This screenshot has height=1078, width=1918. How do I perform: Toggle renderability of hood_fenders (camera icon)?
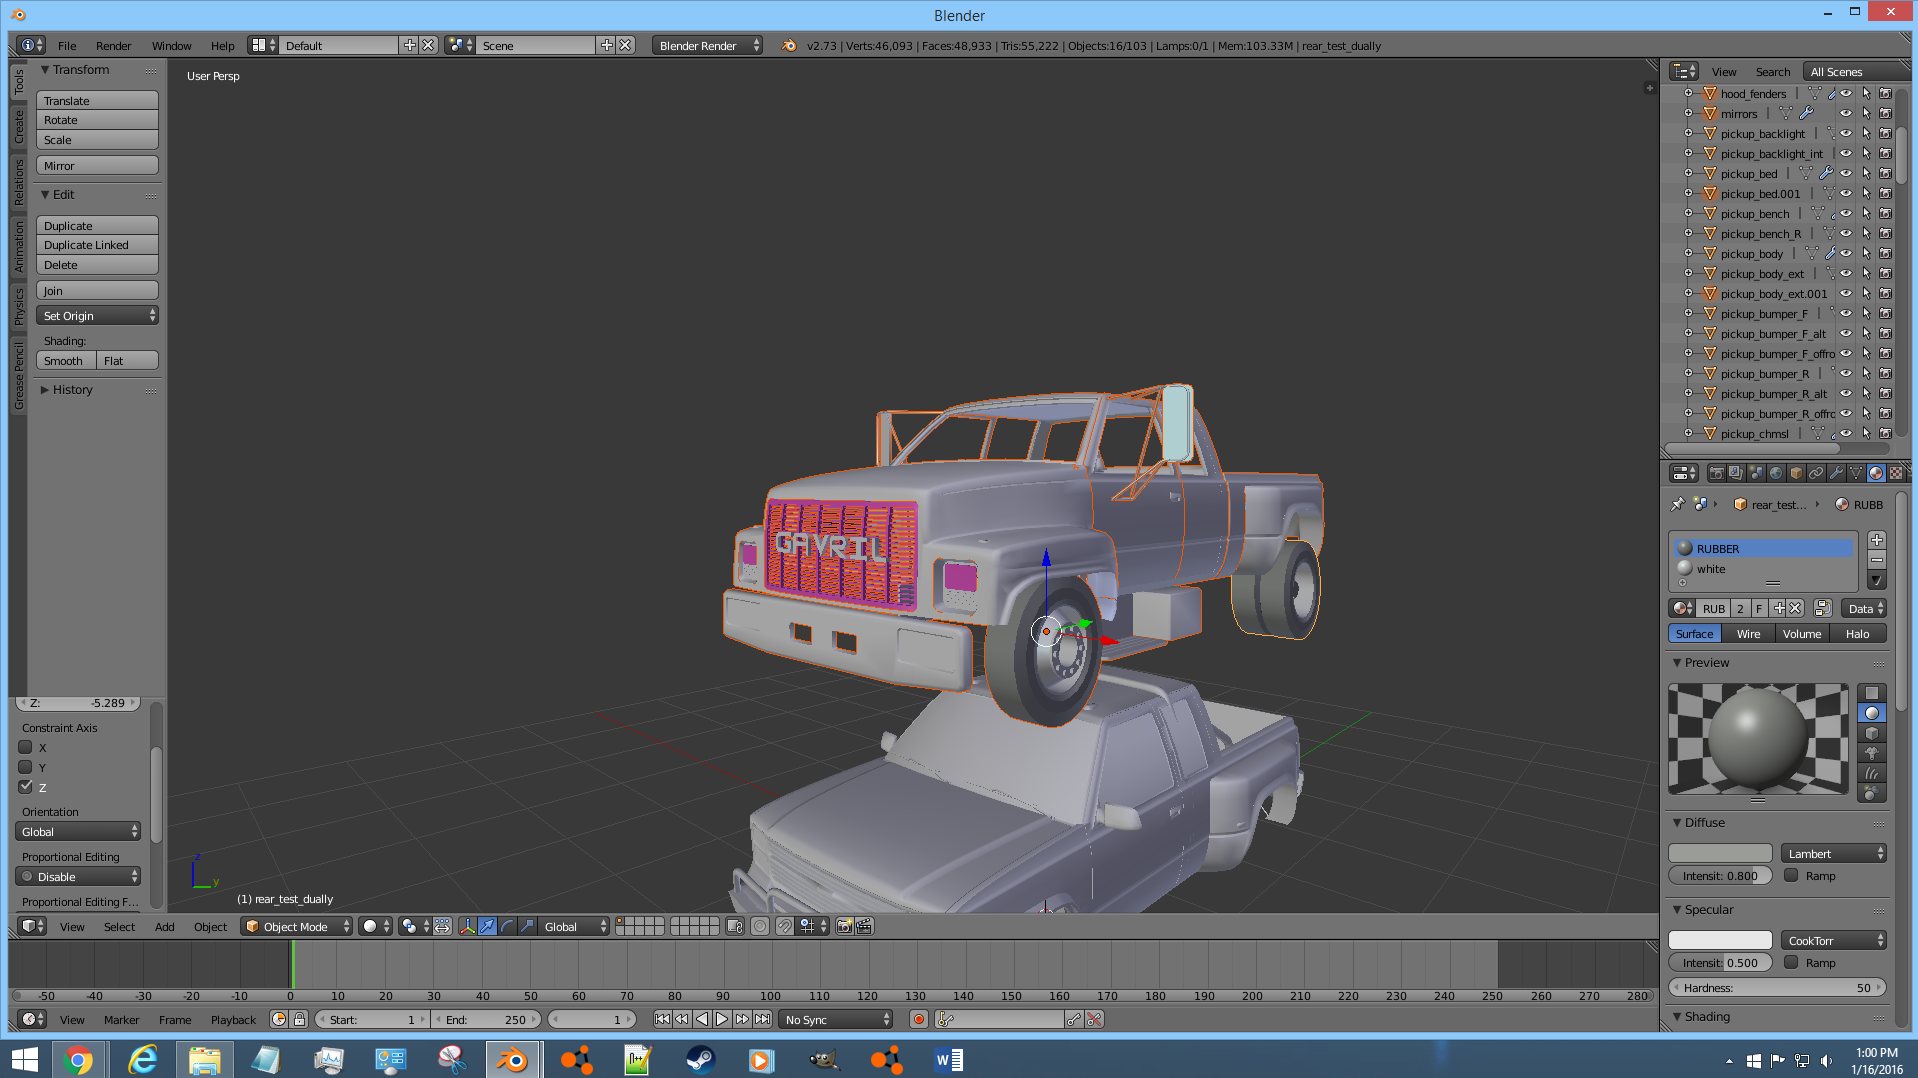(x=1885, y=93)
